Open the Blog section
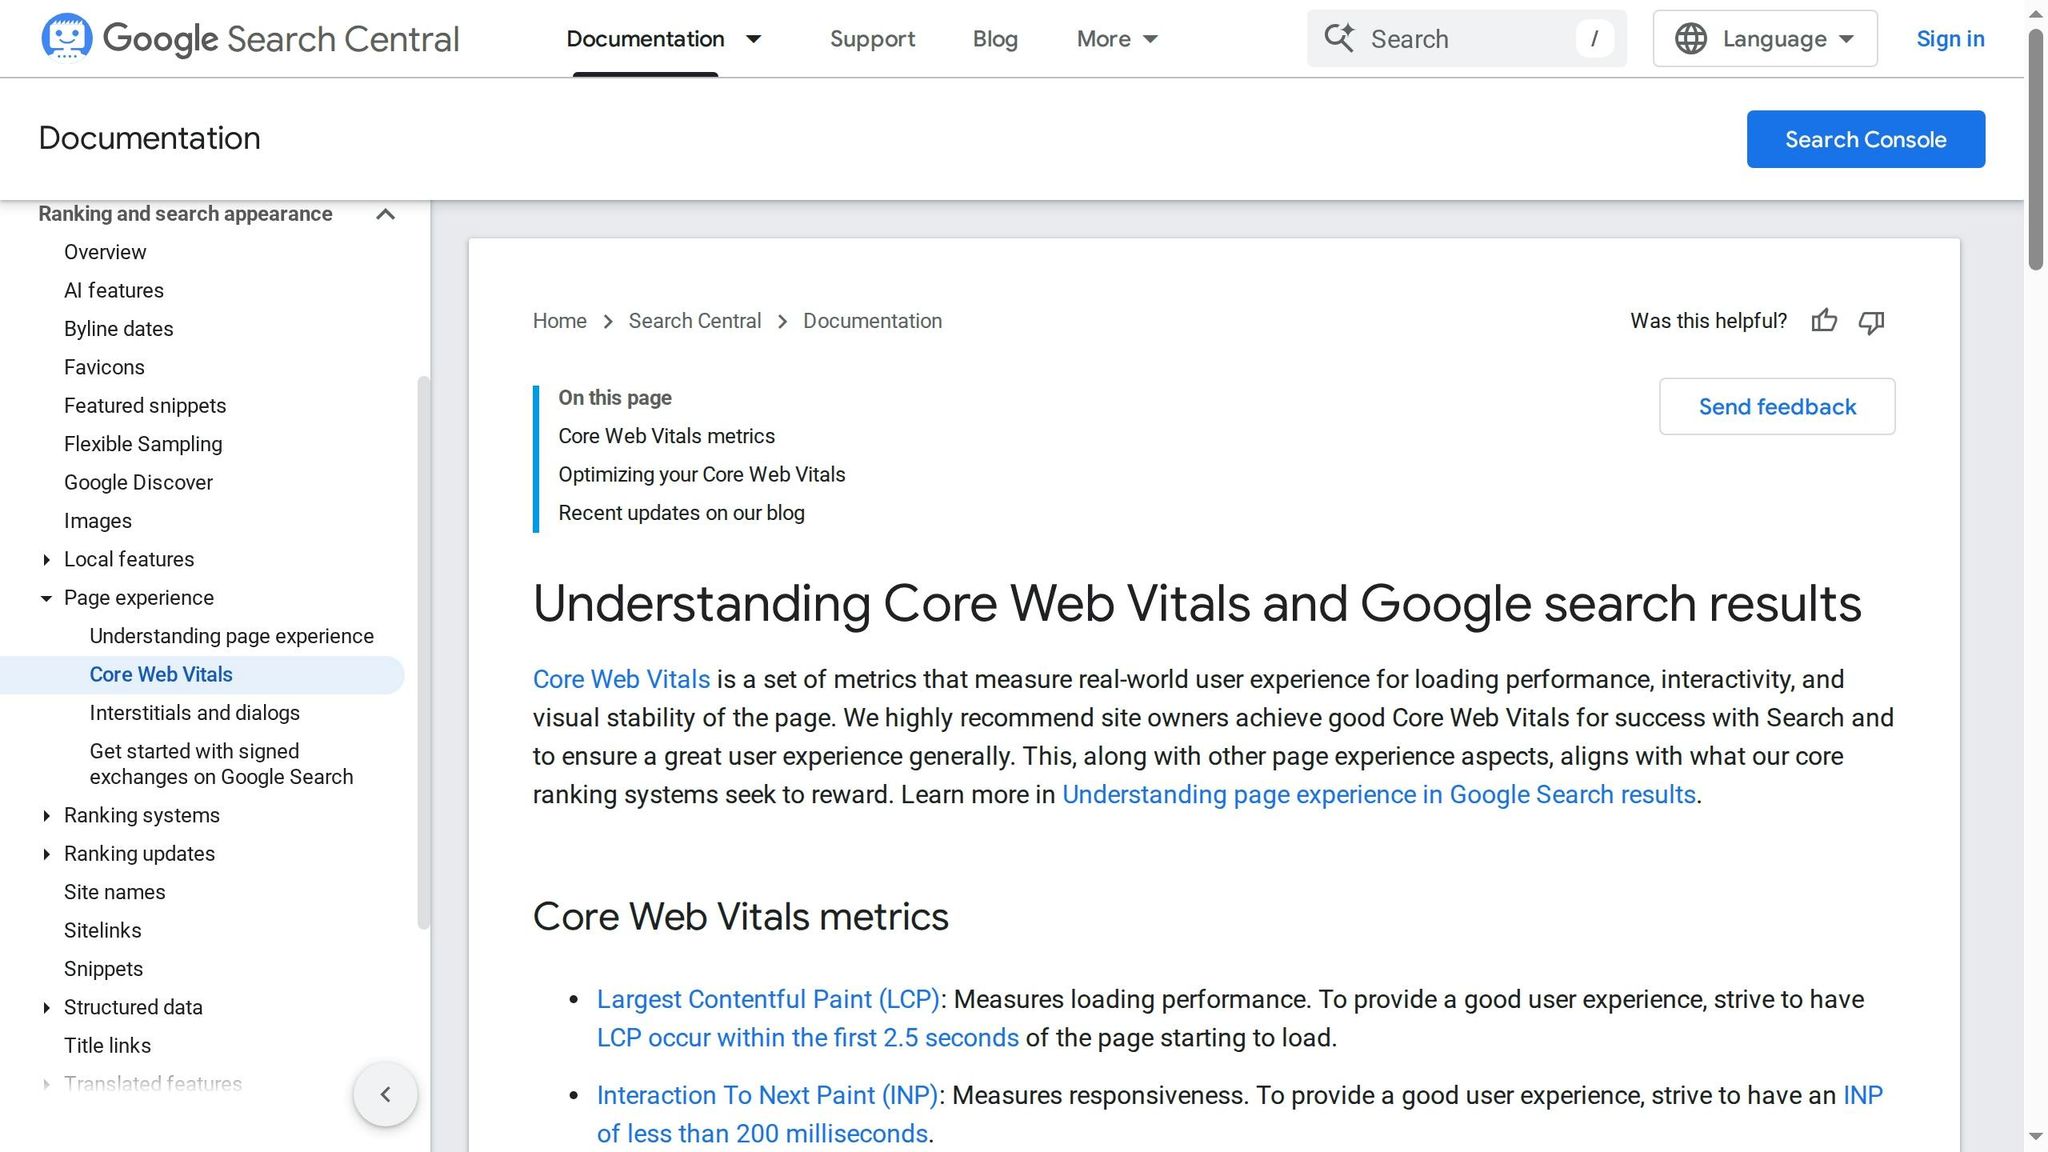The image size is (2048, 1152). (995, 39)
